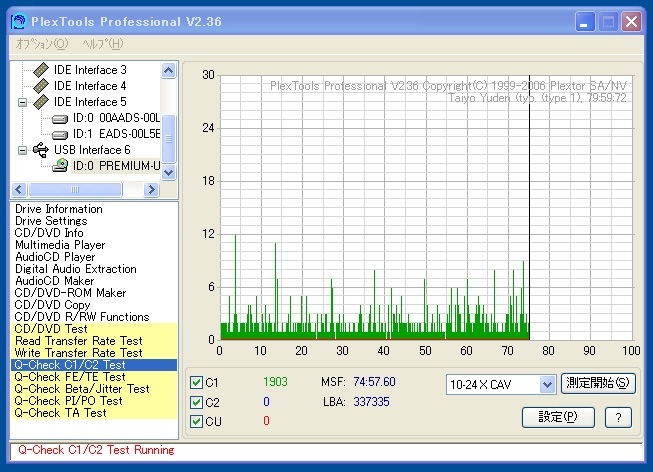Select the IDE Interface 3 chip icon

point(41,70)
